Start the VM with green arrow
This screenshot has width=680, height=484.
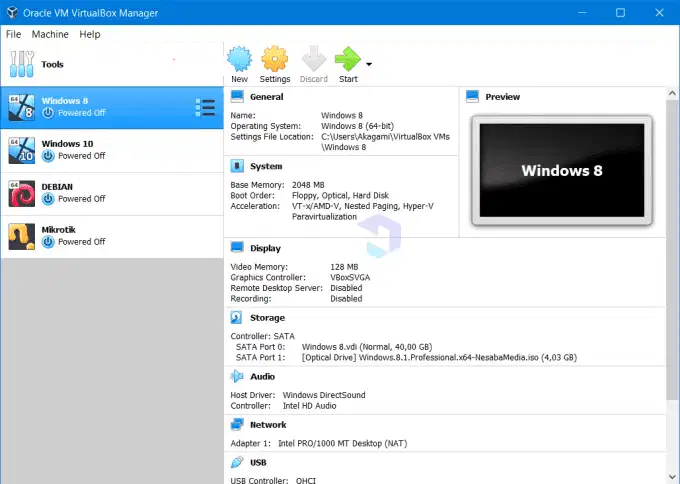pos(348,59)
